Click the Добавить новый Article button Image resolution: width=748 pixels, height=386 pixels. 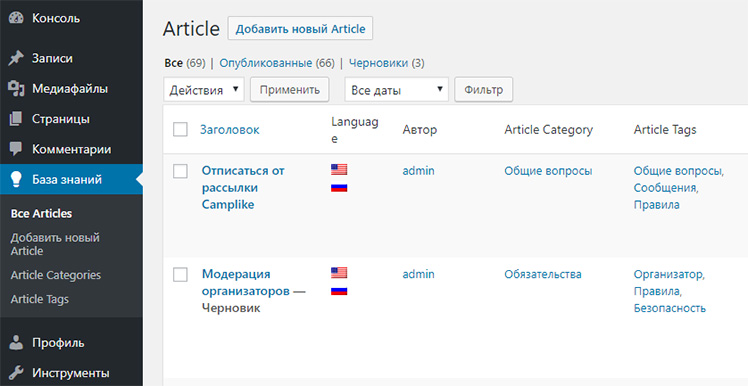(300, 29)
